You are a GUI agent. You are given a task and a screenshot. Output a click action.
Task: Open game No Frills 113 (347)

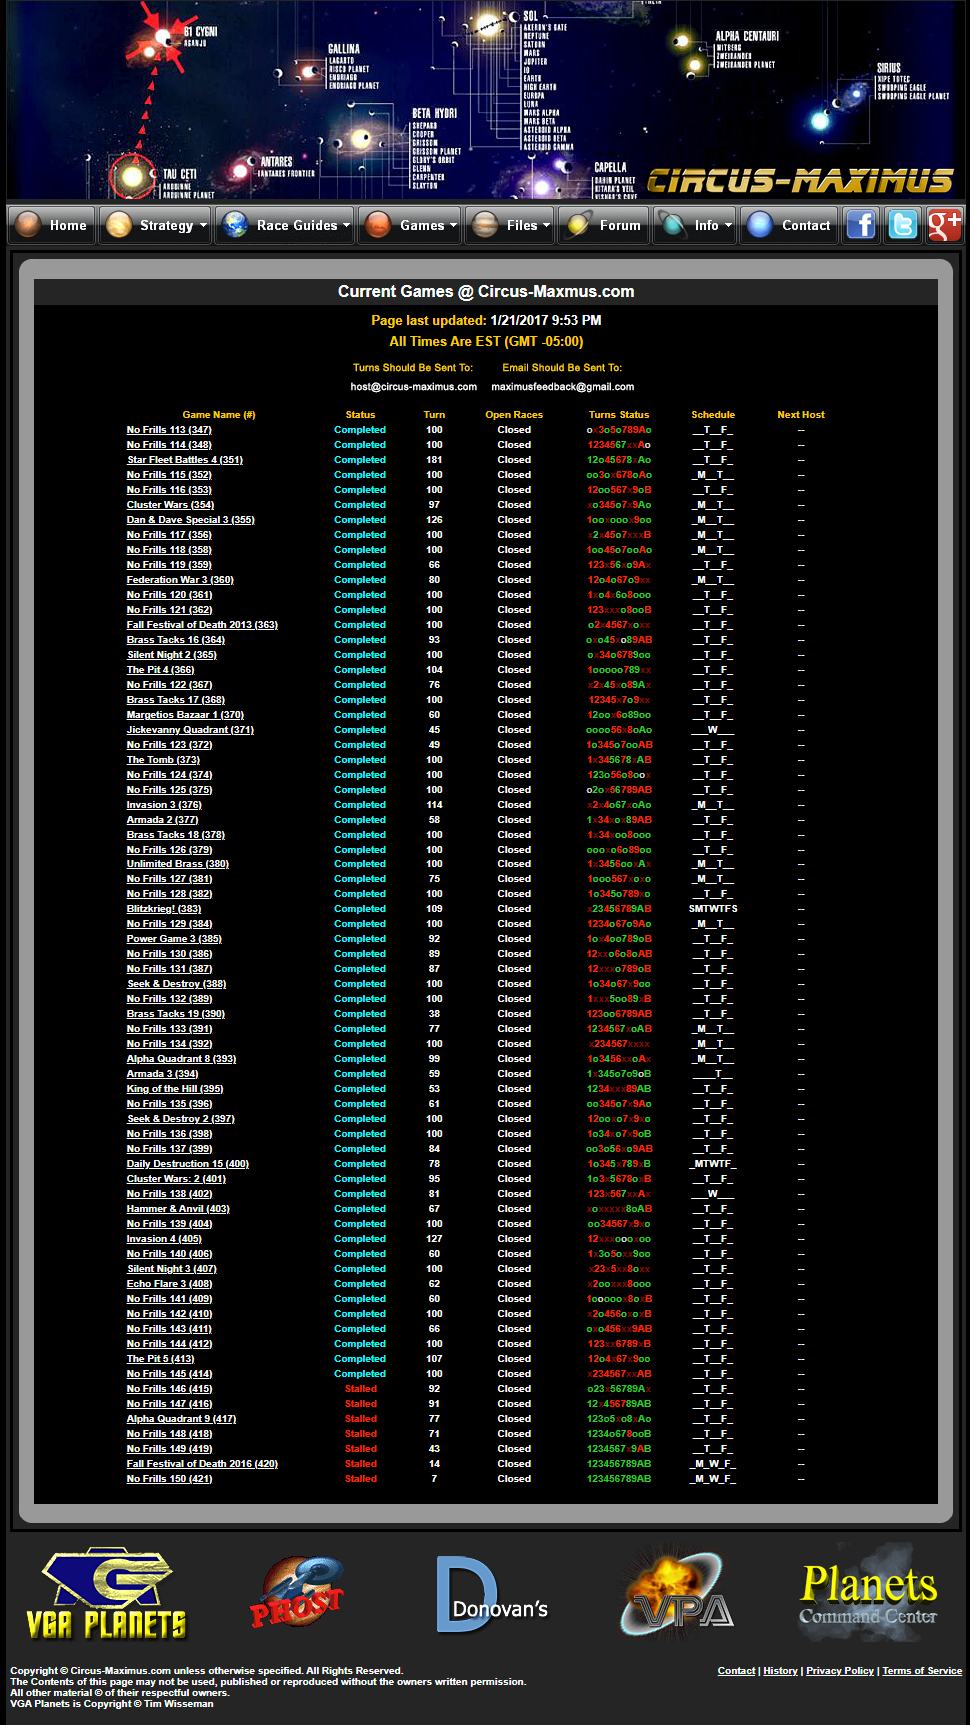tap(169, 430)
